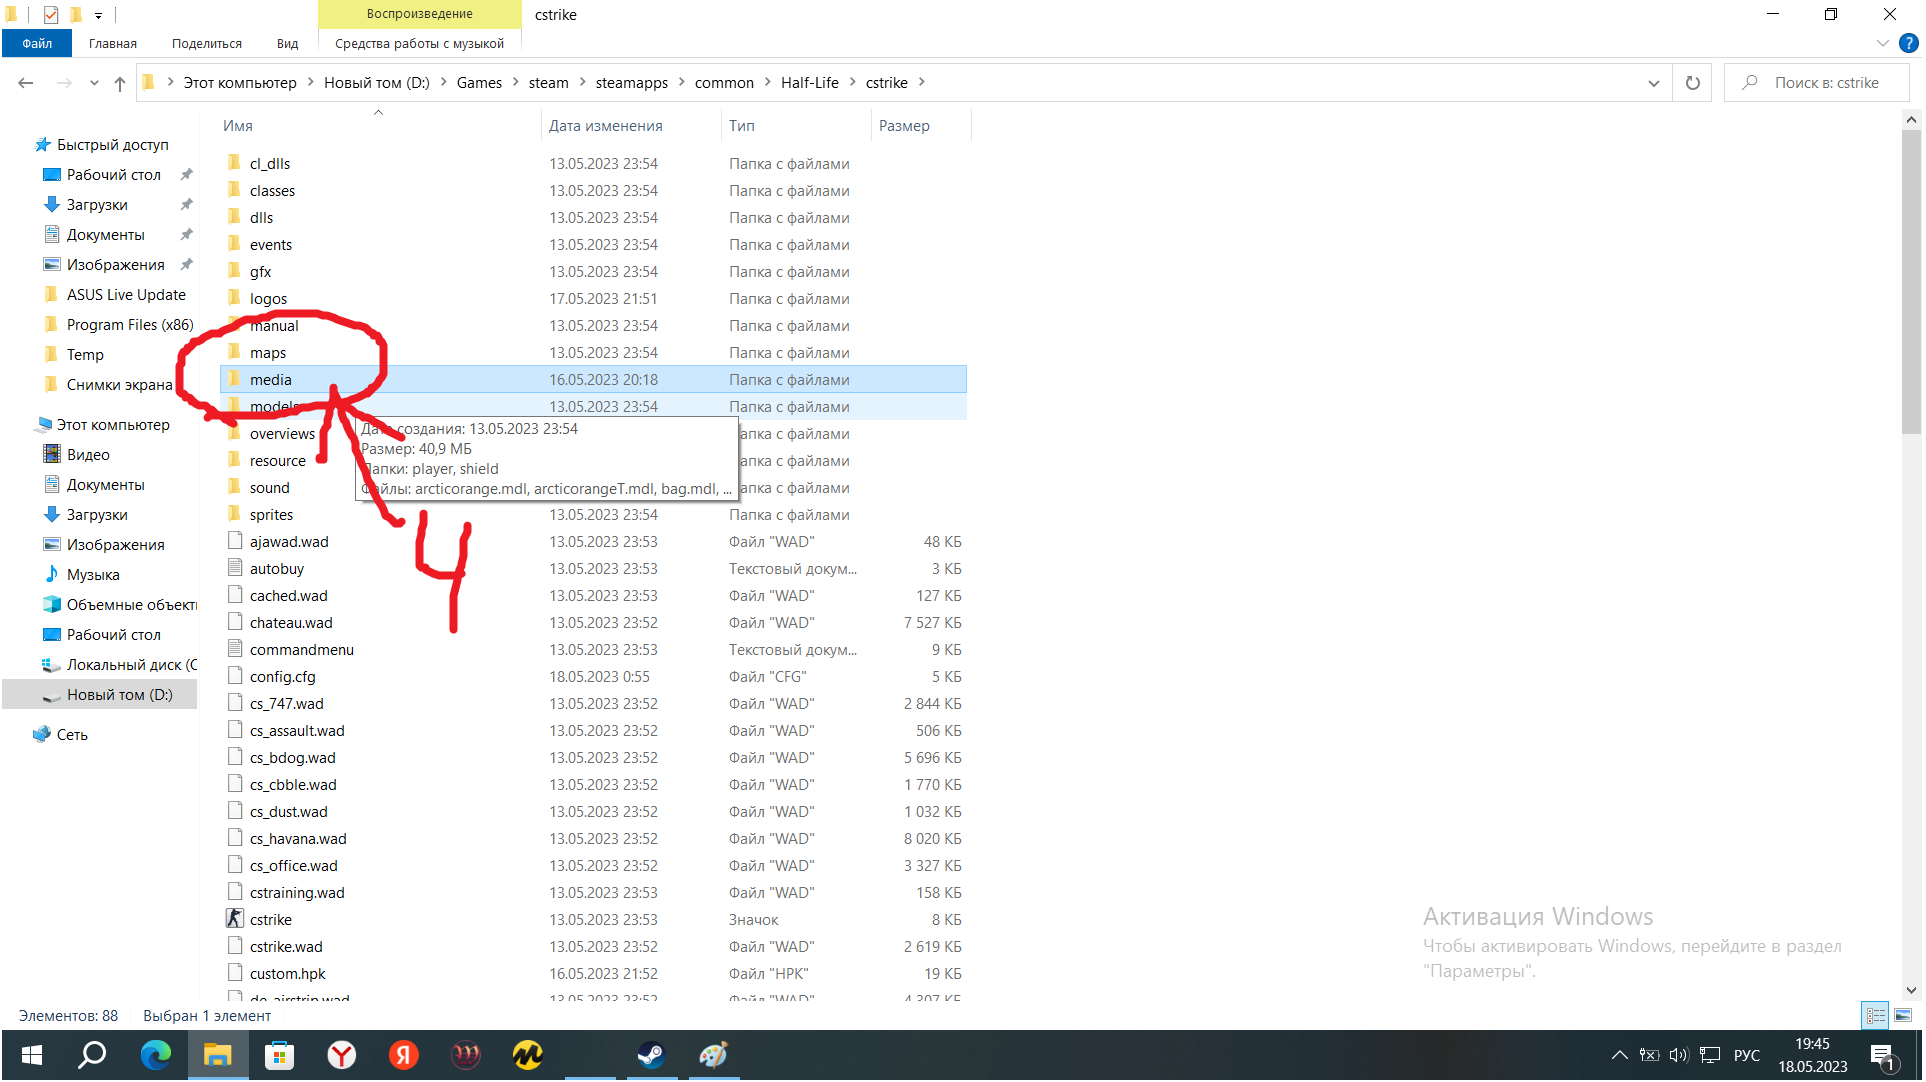Go up one folder level arrow

(x=120, y=83)
